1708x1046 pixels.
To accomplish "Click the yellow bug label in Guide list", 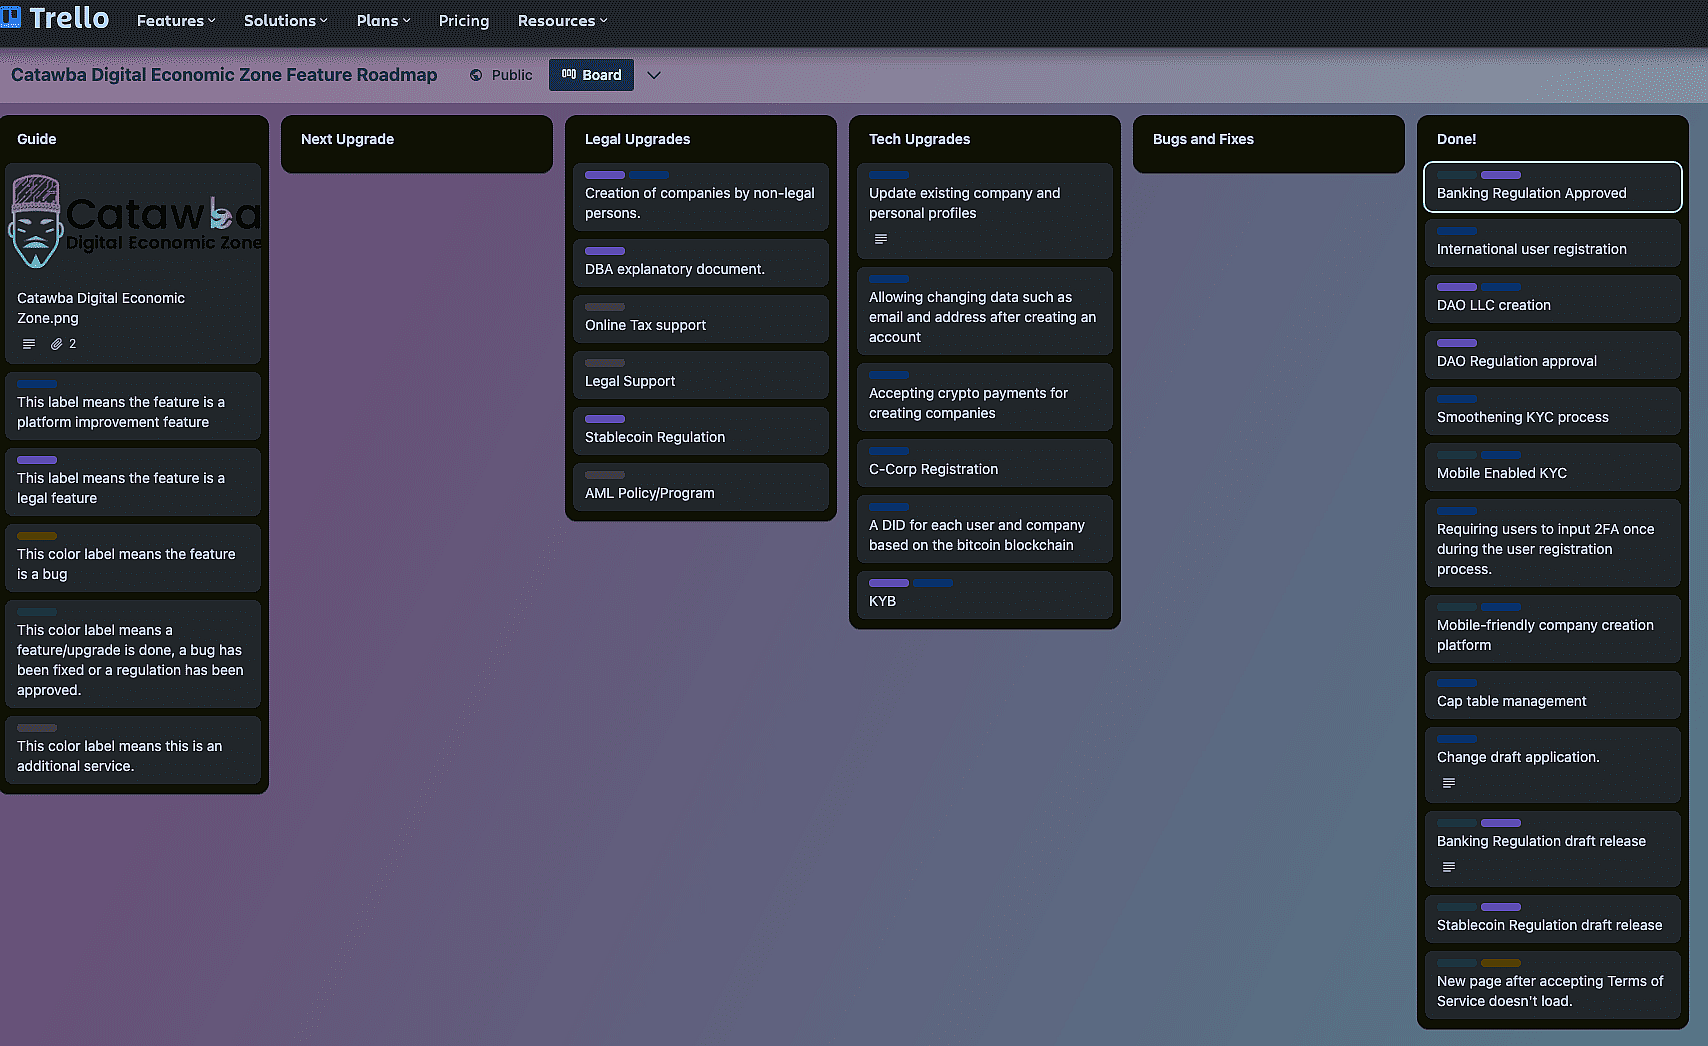I will click(x=37, y=536).
